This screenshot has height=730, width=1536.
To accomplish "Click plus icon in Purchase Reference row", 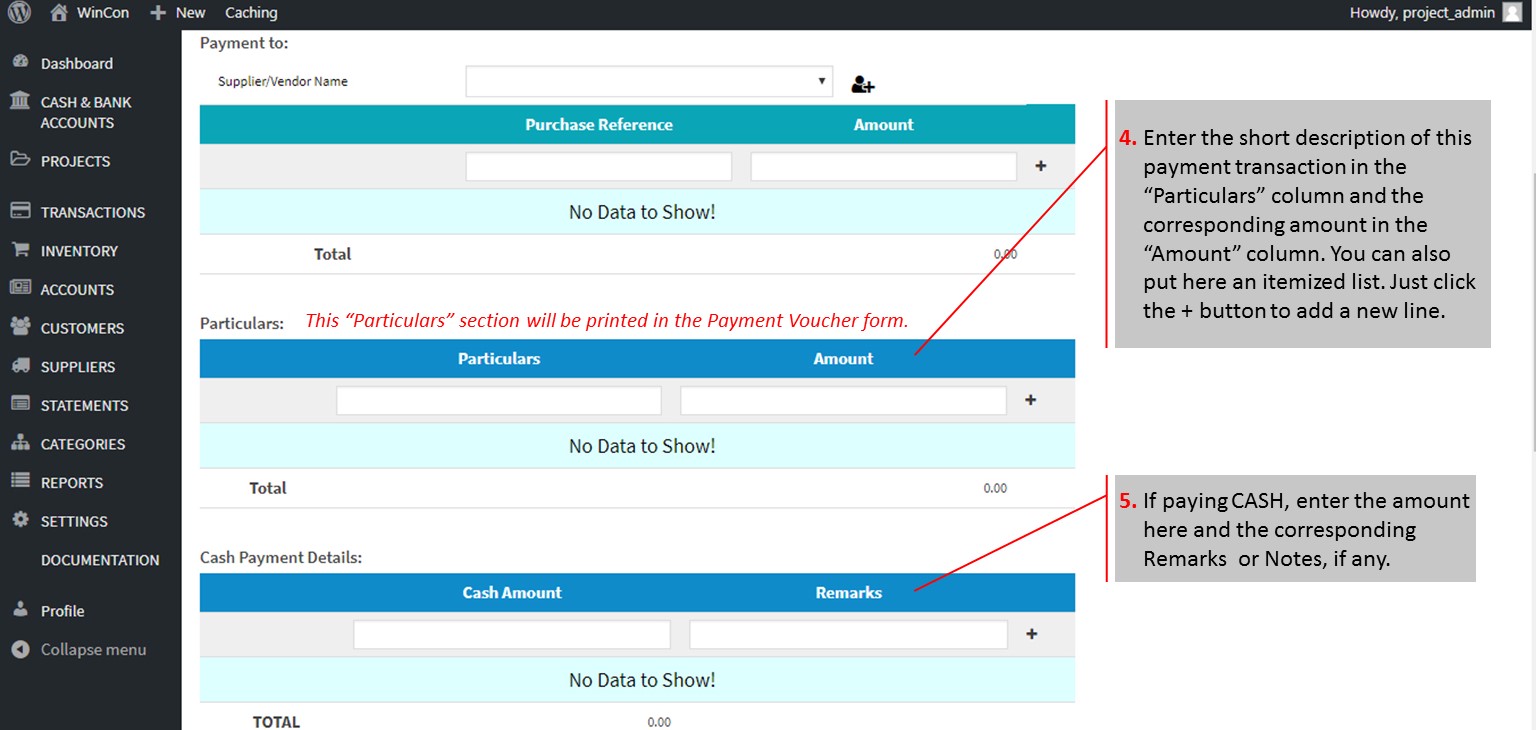I will pyautogui.click(x=1040, y=166).
